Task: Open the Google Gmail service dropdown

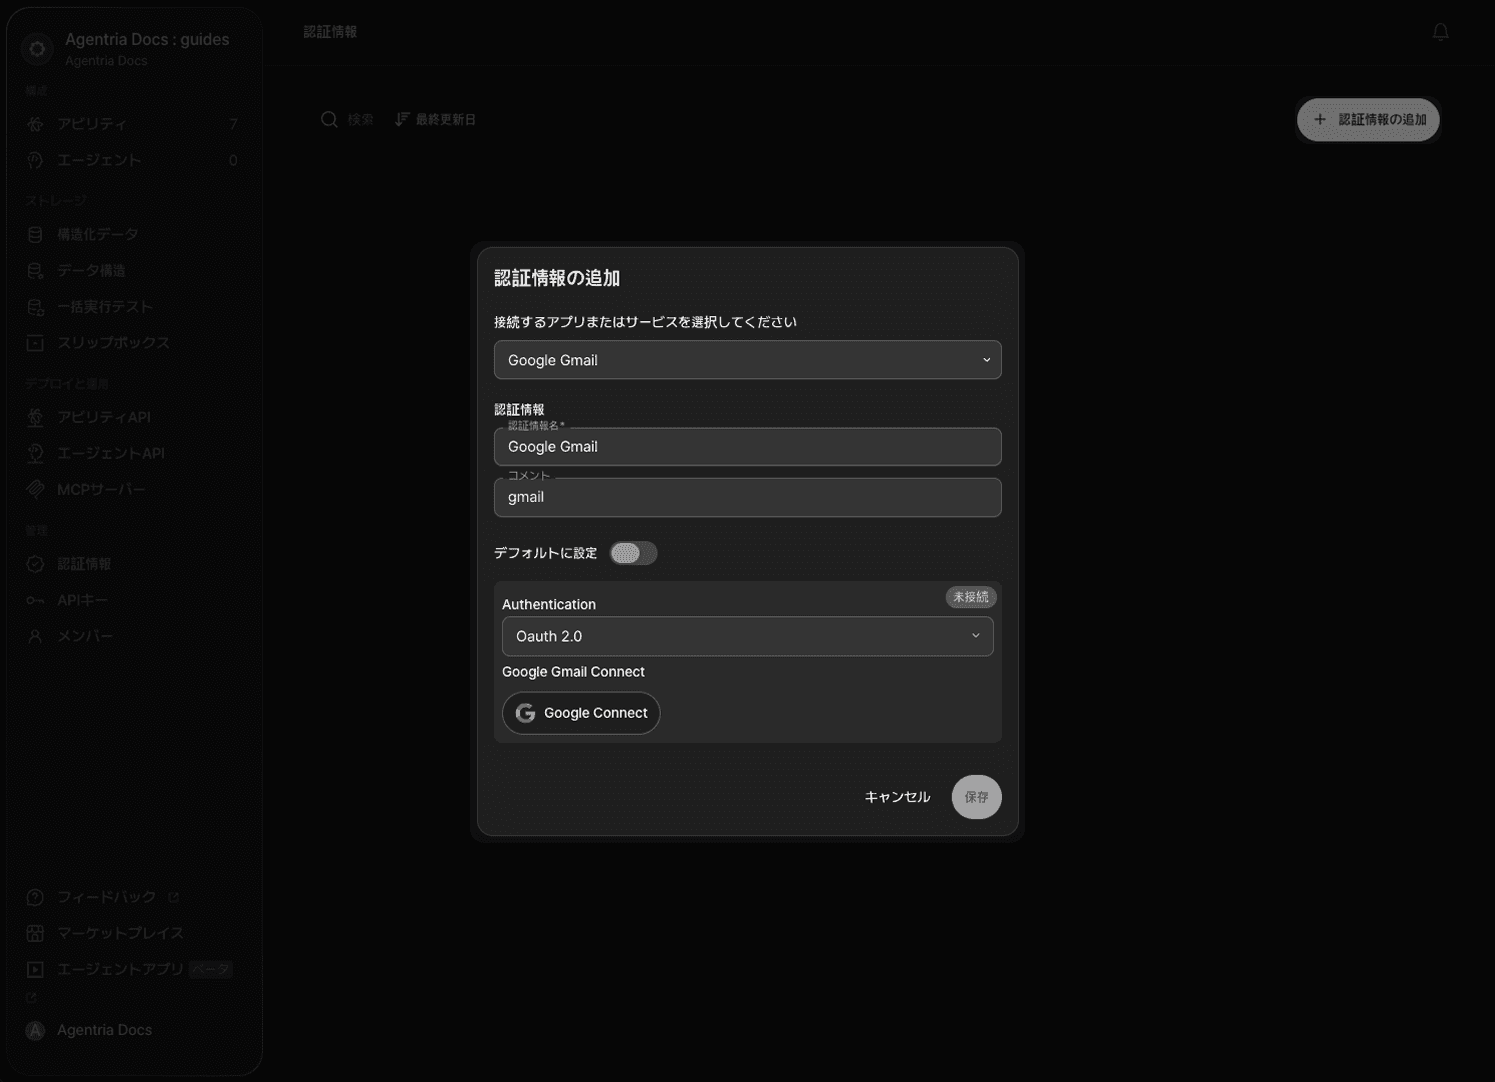Action: pos(747,360)
